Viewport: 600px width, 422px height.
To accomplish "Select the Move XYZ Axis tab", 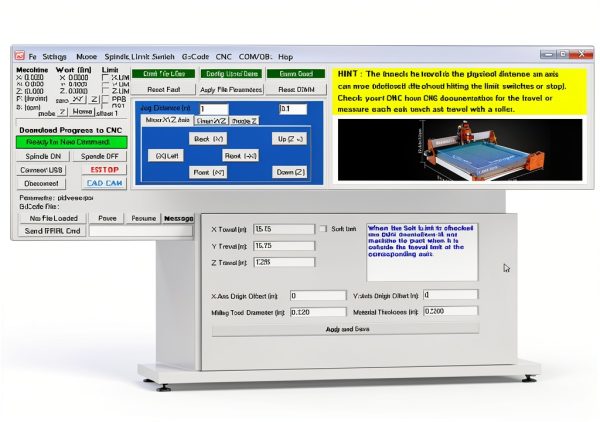I will coord(167,120).
